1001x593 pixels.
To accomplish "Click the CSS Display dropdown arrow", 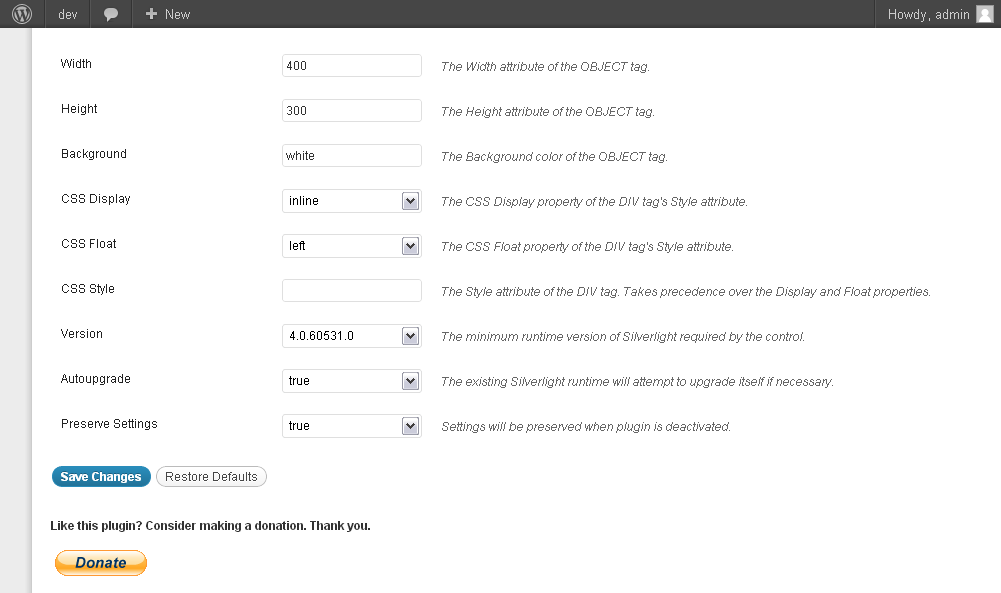I will tap(410, 201).
